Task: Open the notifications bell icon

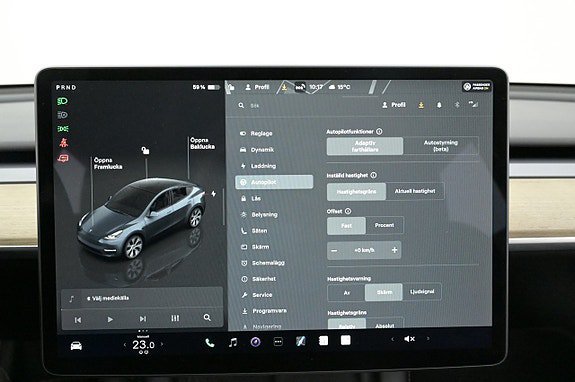Action: [439, 105]
